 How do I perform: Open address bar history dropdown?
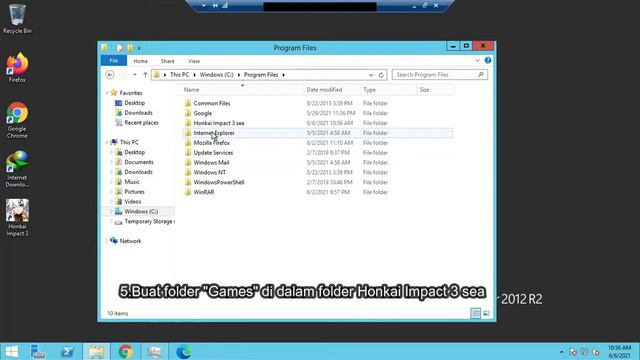pos(371,75)
